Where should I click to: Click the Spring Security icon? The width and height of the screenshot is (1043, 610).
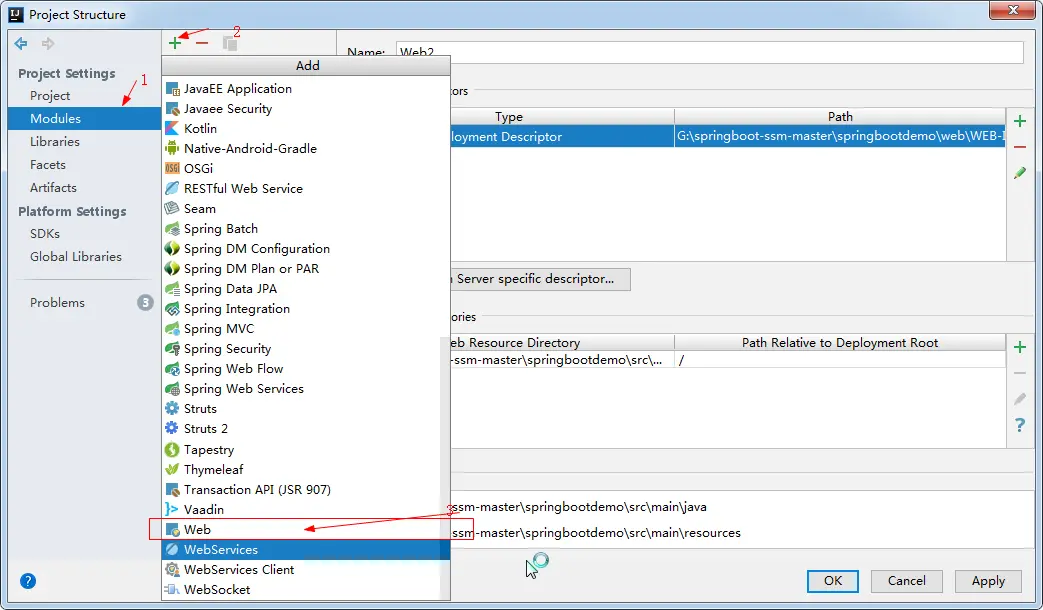[172, 349]
